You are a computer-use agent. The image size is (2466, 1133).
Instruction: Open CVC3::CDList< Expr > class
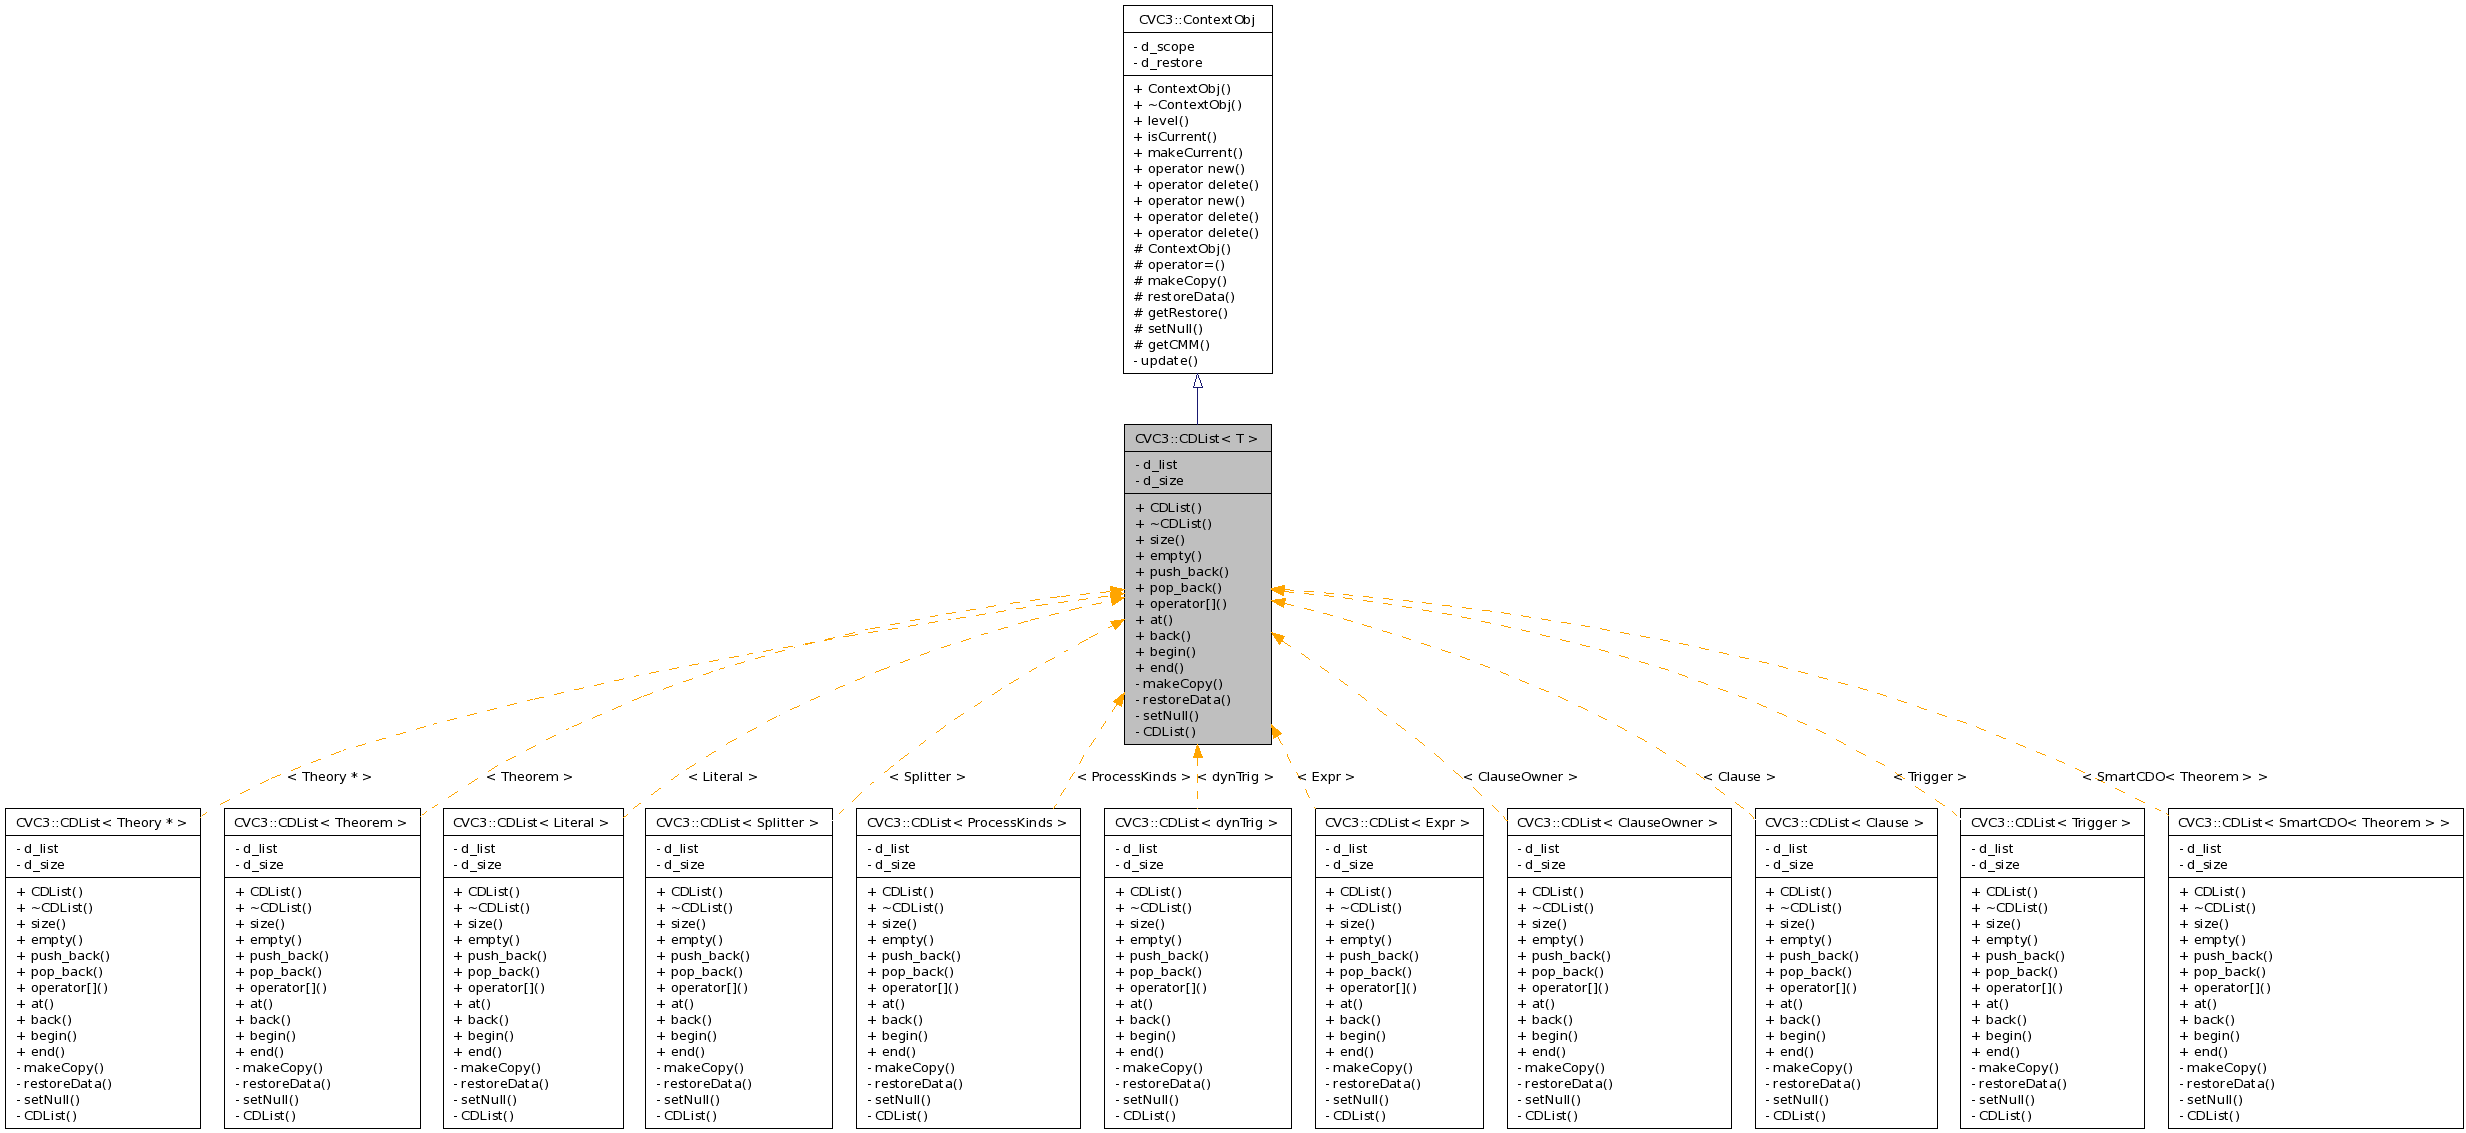click(1398, 822)
